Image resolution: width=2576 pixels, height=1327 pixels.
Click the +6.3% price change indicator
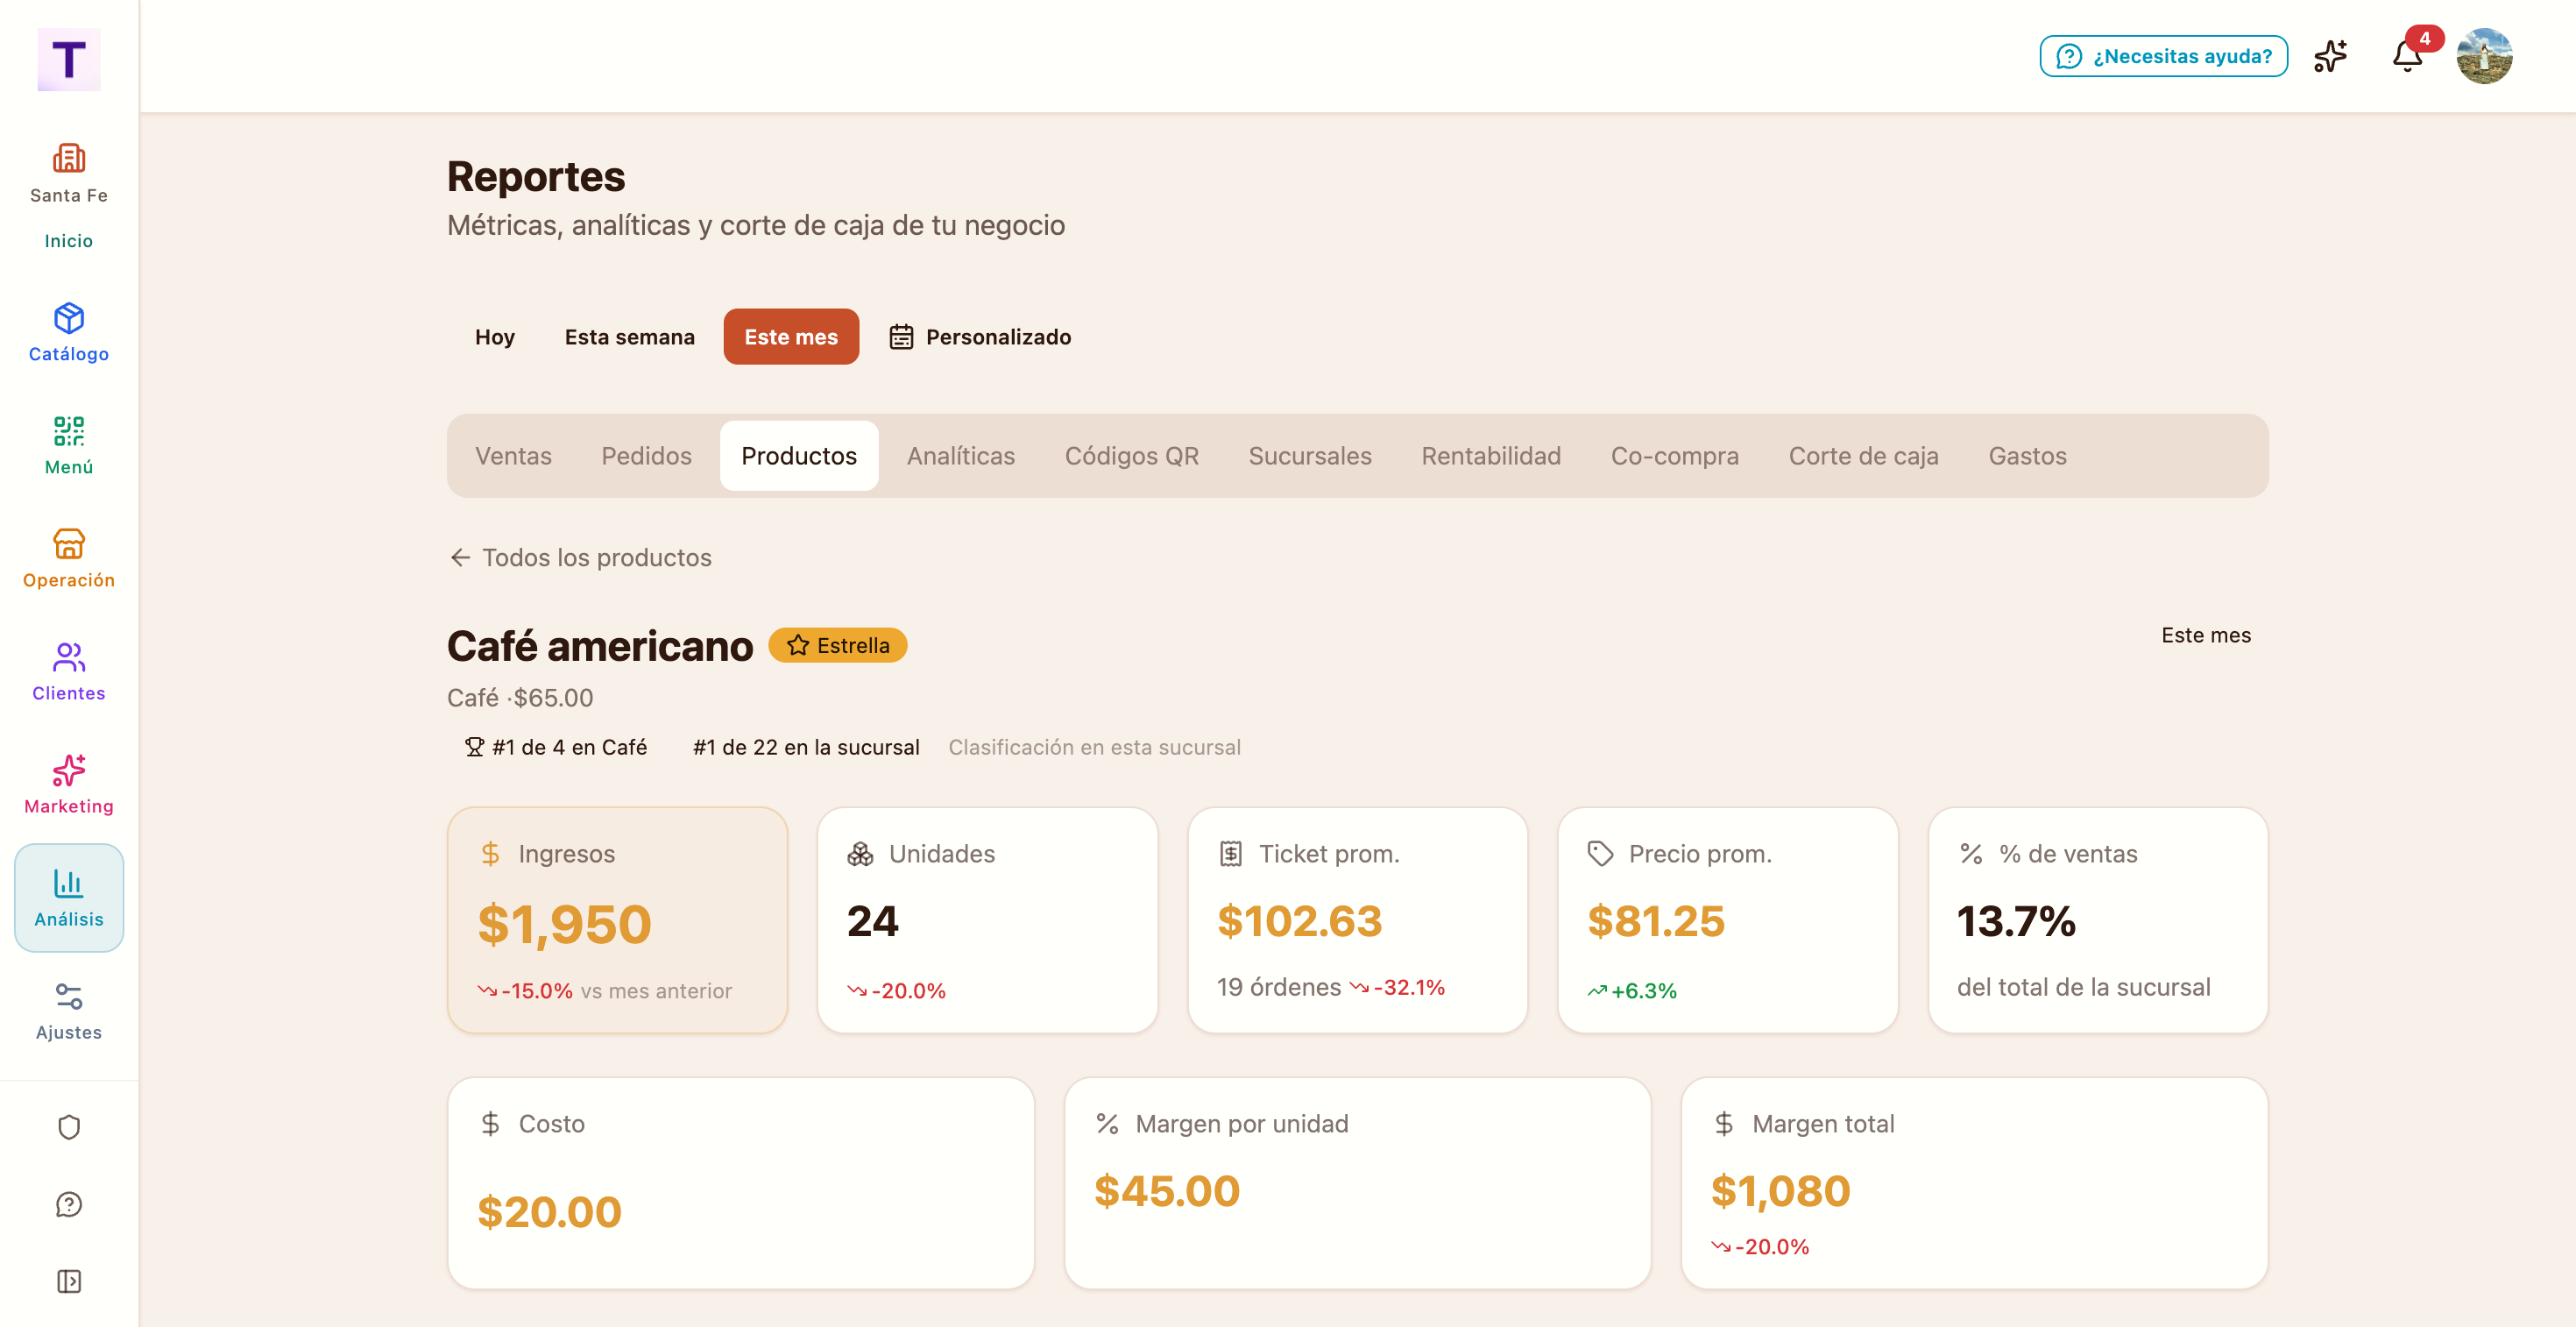point(1632,991)
